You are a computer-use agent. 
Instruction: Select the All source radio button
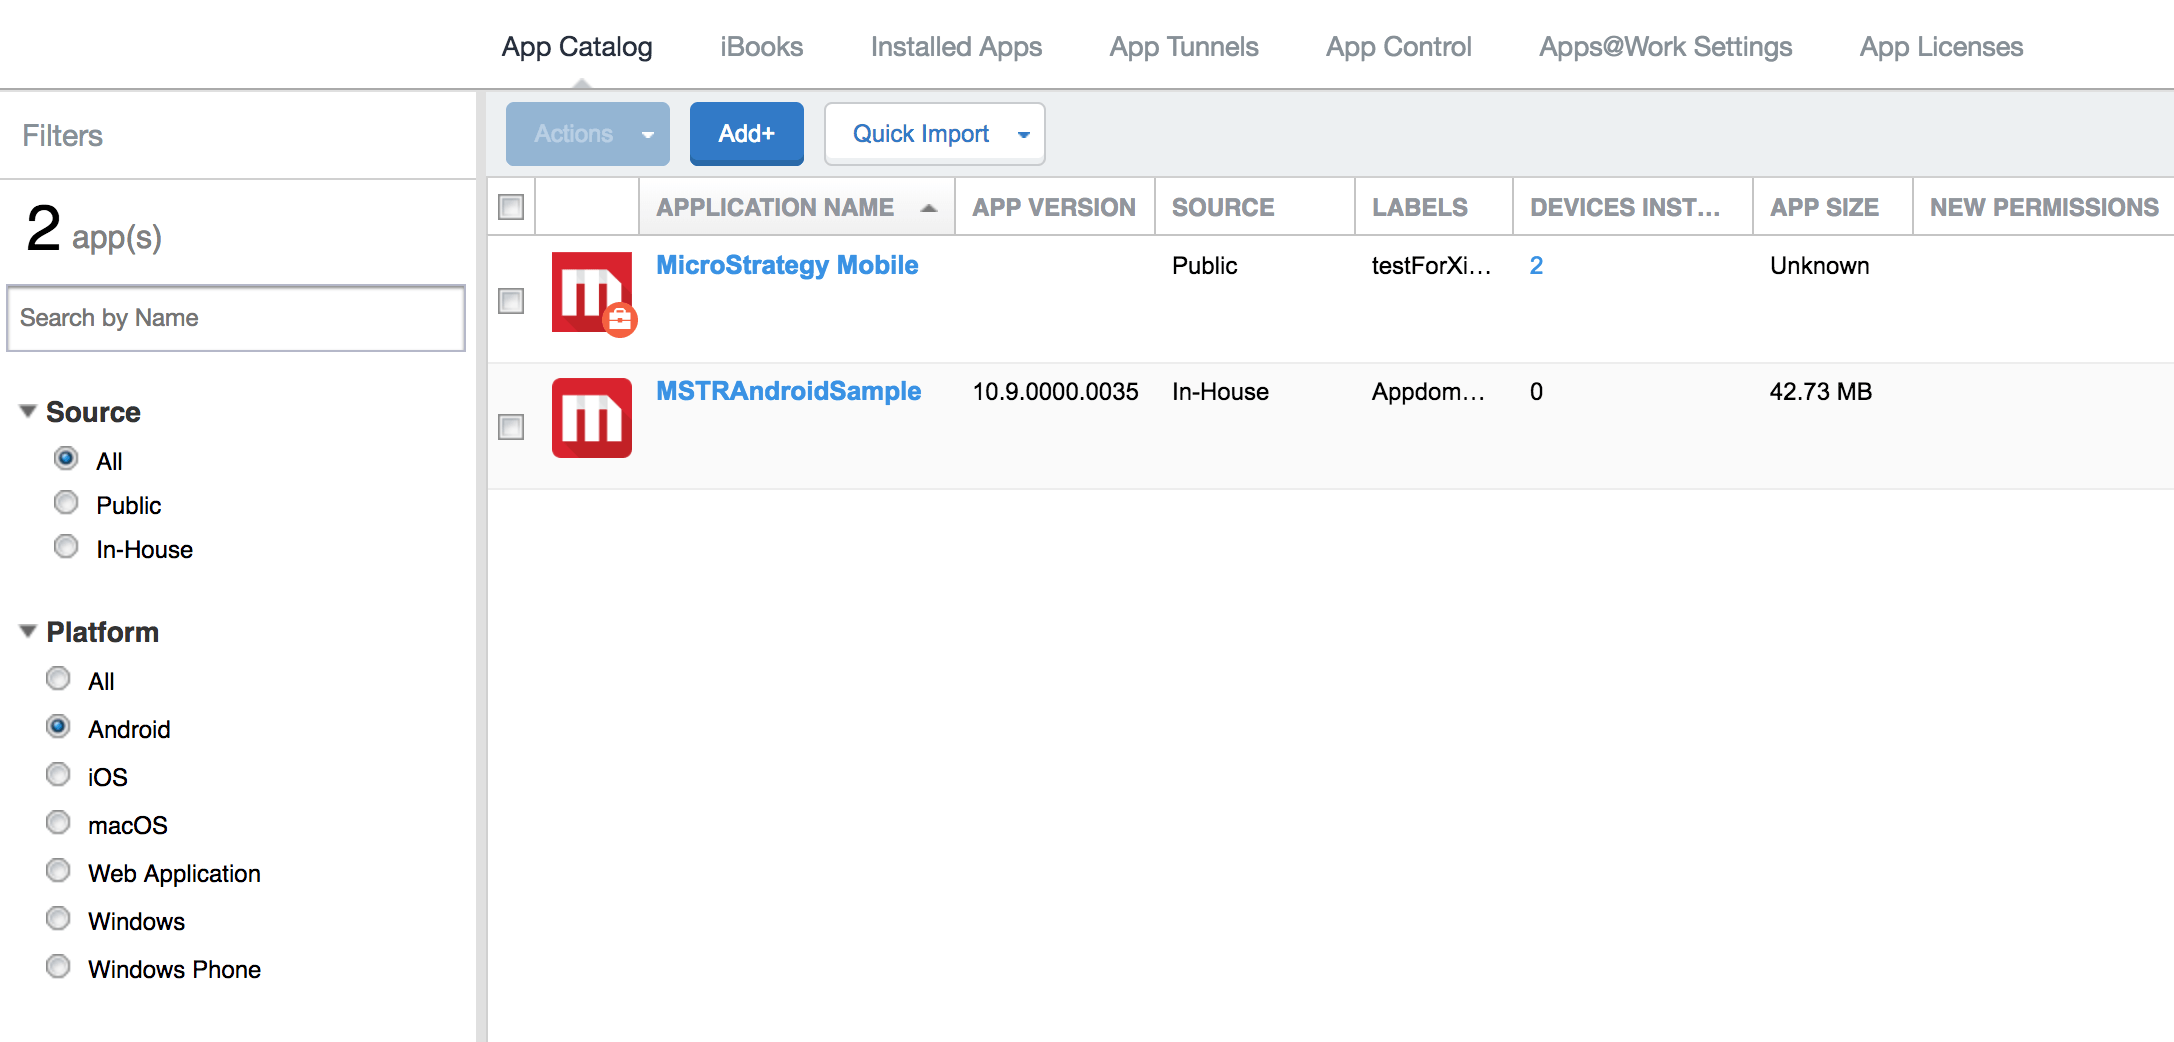coord(66,459)
